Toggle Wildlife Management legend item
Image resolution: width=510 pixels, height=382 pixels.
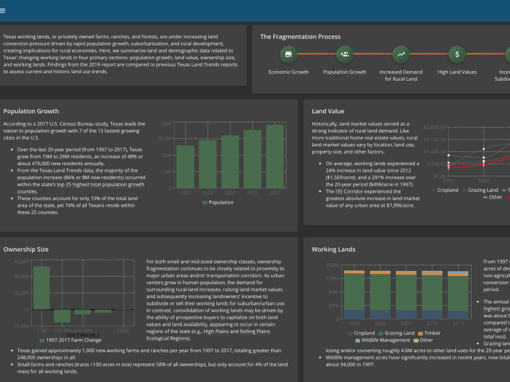click(x=382, y=340)
